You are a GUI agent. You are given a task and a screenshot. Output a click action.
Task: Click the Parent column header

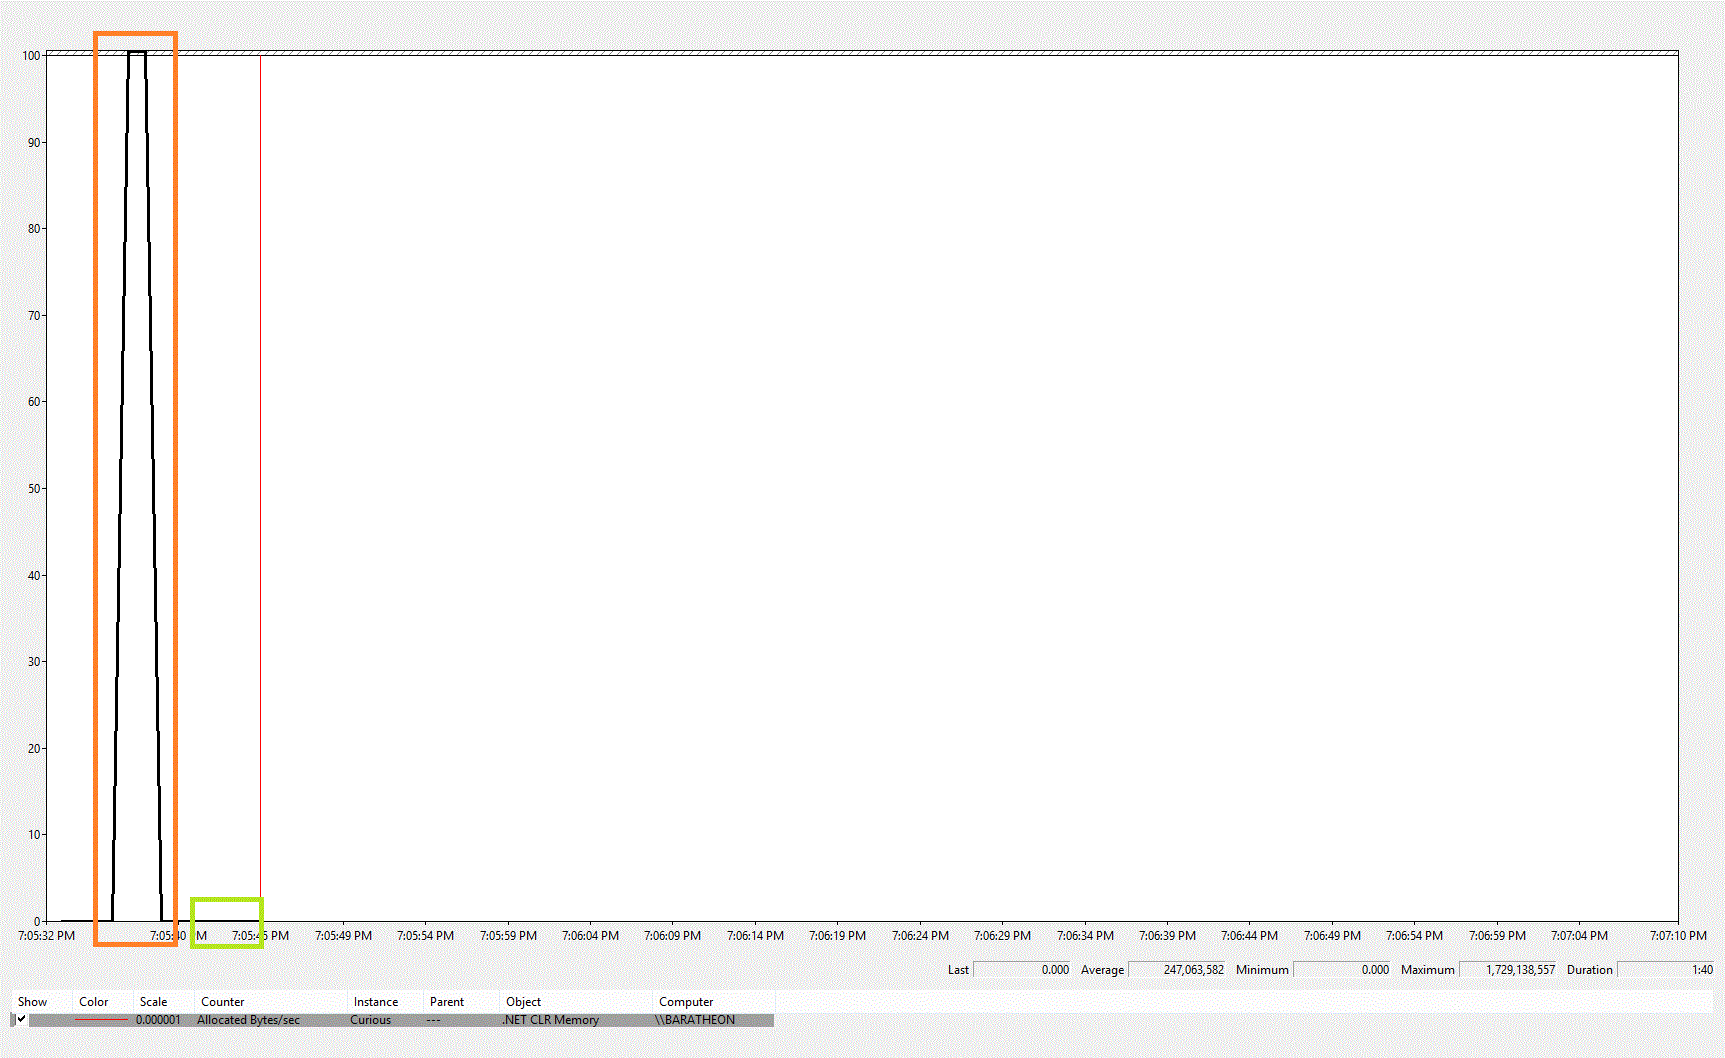click(446, 1001)
